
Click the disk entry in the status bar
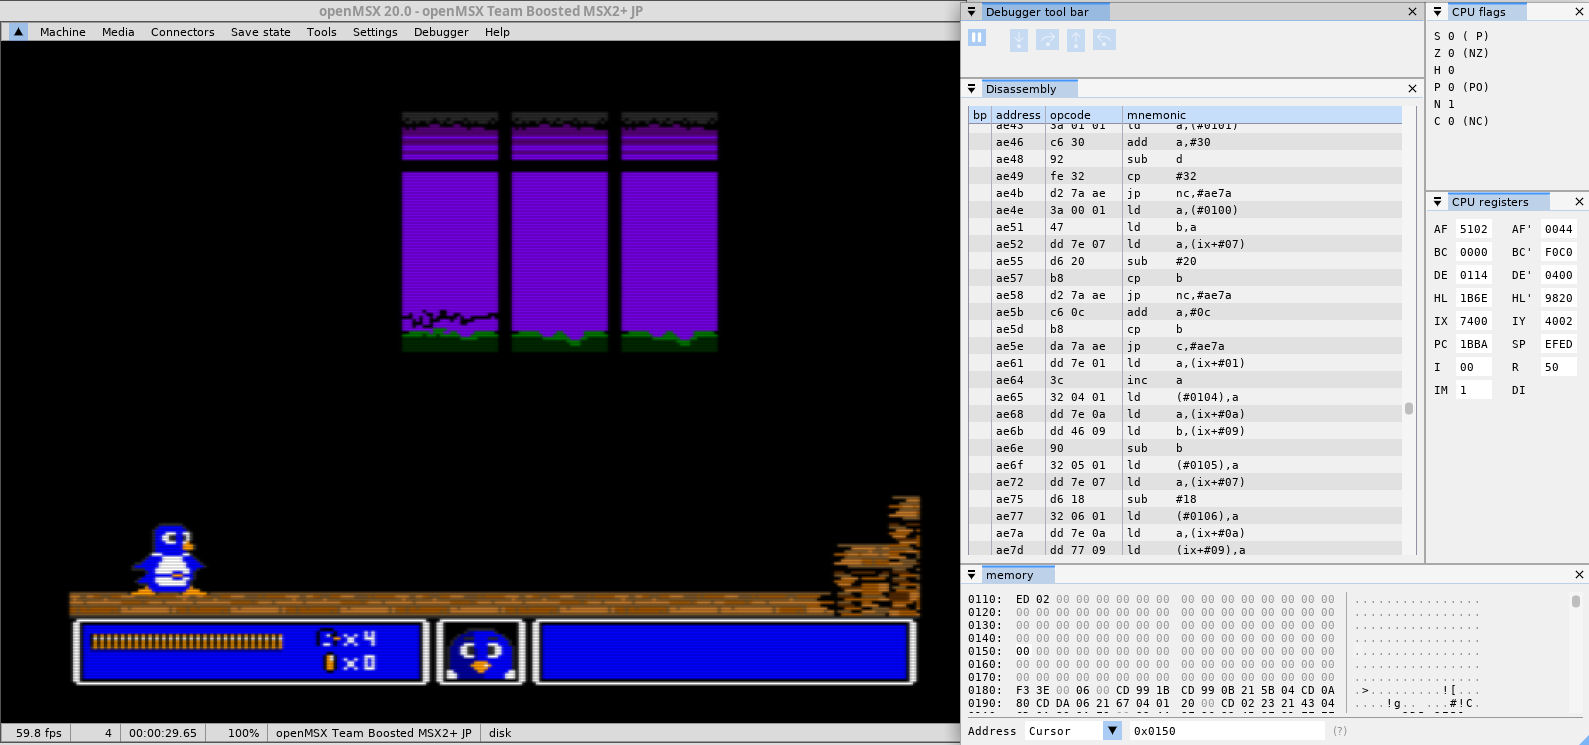pos(500,733)
